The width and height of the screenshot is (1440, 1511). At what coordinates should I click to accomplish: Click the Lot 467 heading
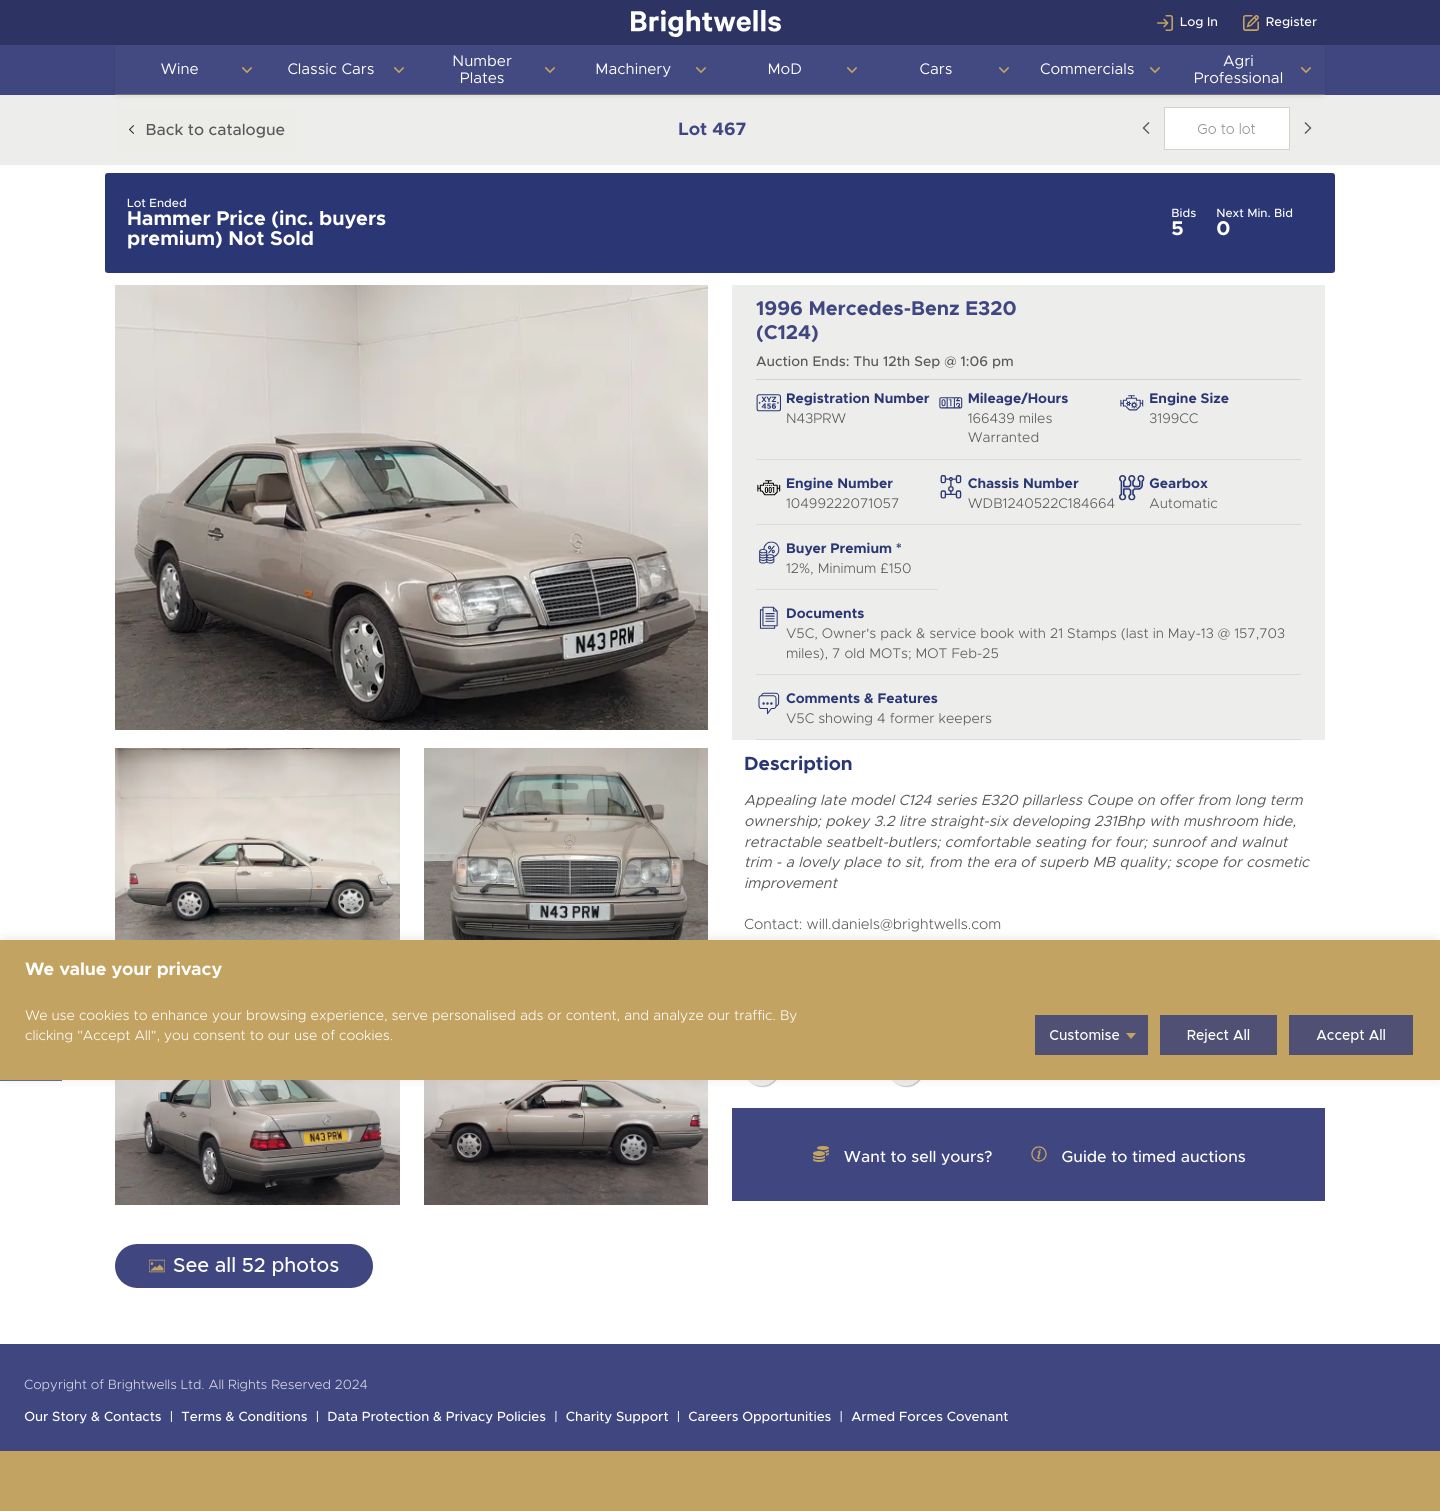point(712,129)
